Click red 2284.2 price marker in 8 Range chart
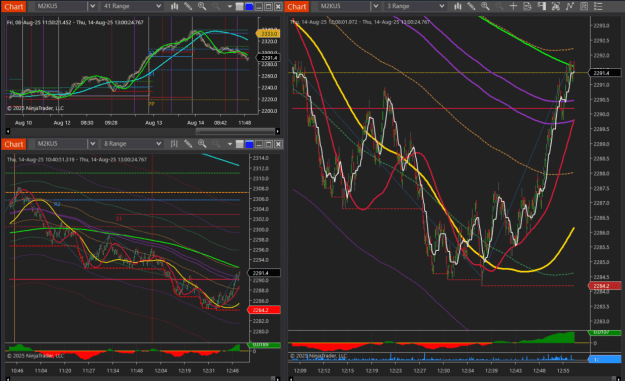 (264, 310)
